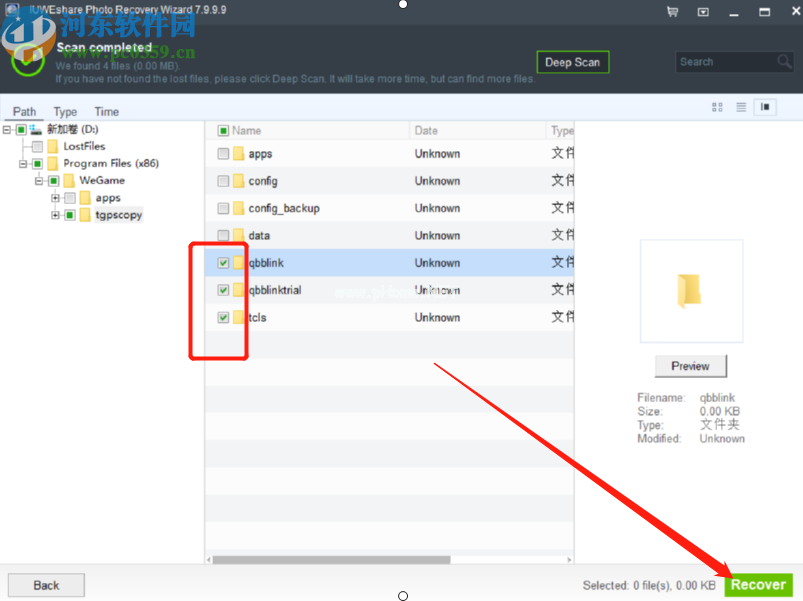Open the title bar dropdown menu icon

click(703, 12)
